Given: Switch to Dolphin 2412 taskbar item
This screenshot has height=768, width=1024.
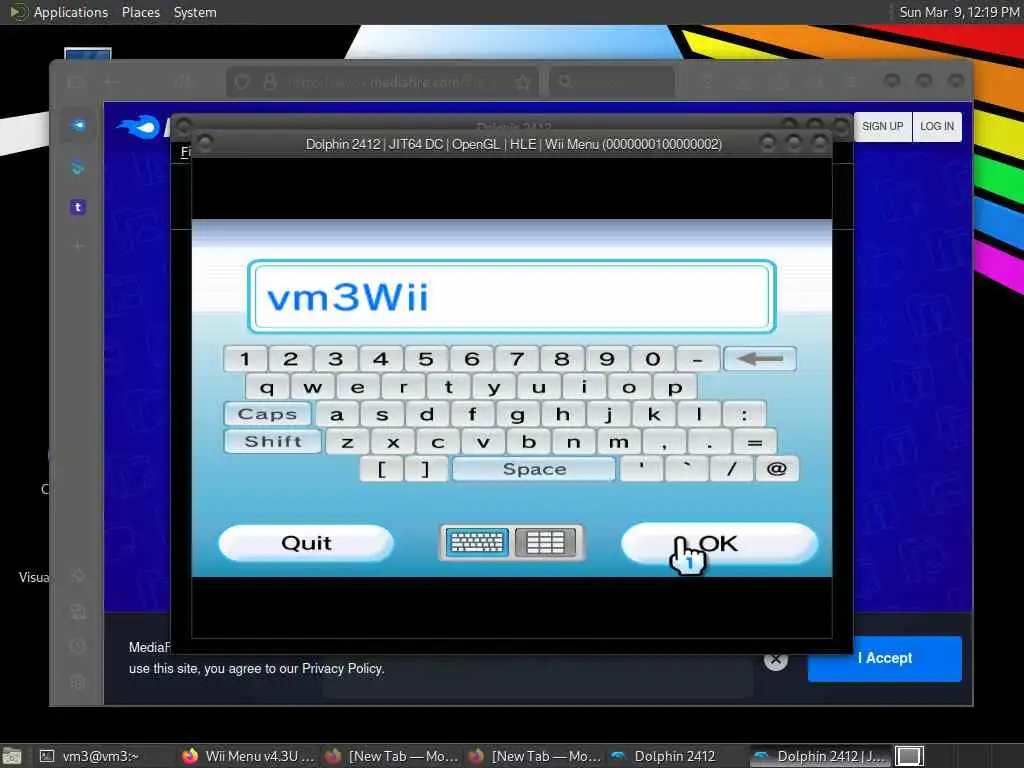Looking at the screenshot, I should [x=675, y=756].
